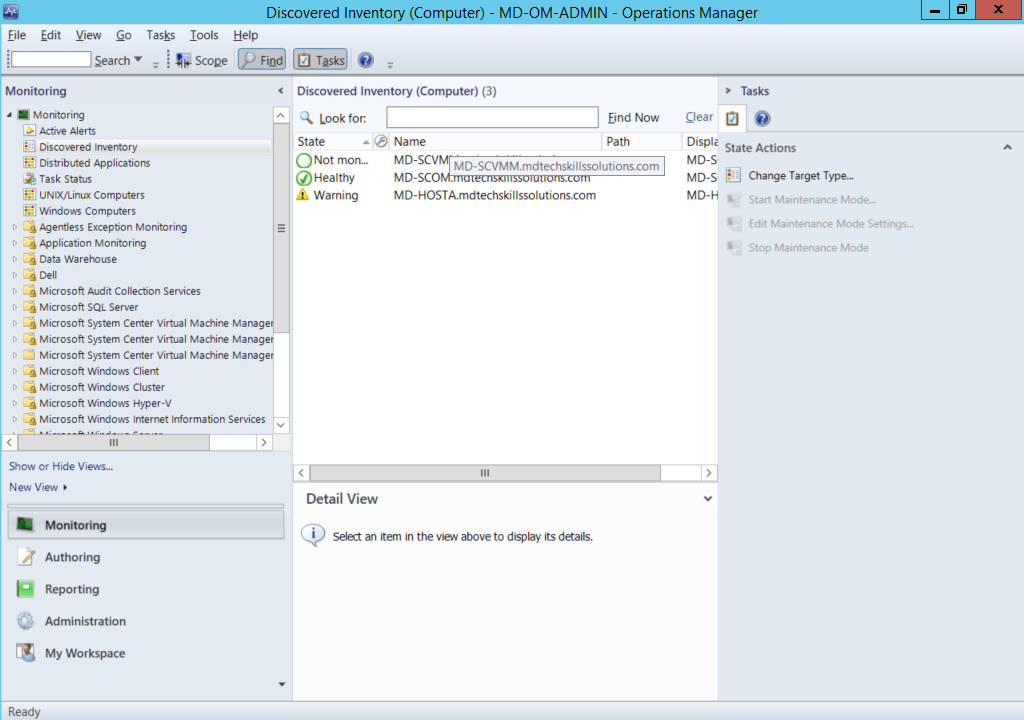Click the Tasks pane clipboard icon
The image size is (1024, 720).
tap(732, 118)
